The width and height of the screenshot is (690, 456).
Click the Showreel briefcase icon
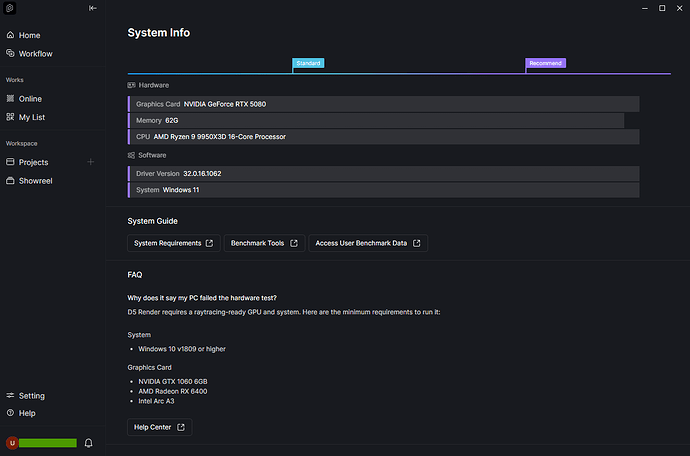click(x=10, y=180)
